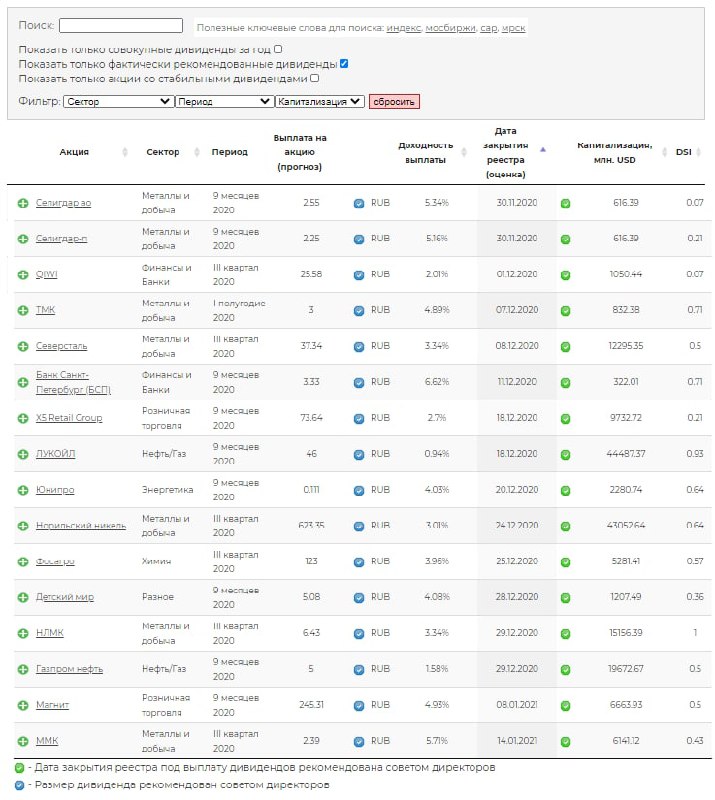The width and height of the screenshot is (715, 800).
Task: Expand the Магнит row plus icon
Action: tap(23, 705)
